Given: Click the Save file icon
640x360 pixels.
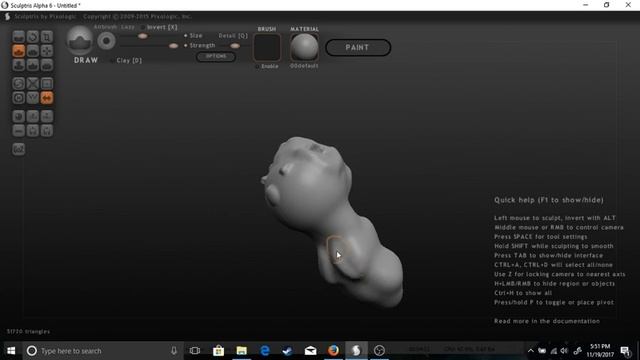Looking at the screenshot, I should [x=47, y=131].
